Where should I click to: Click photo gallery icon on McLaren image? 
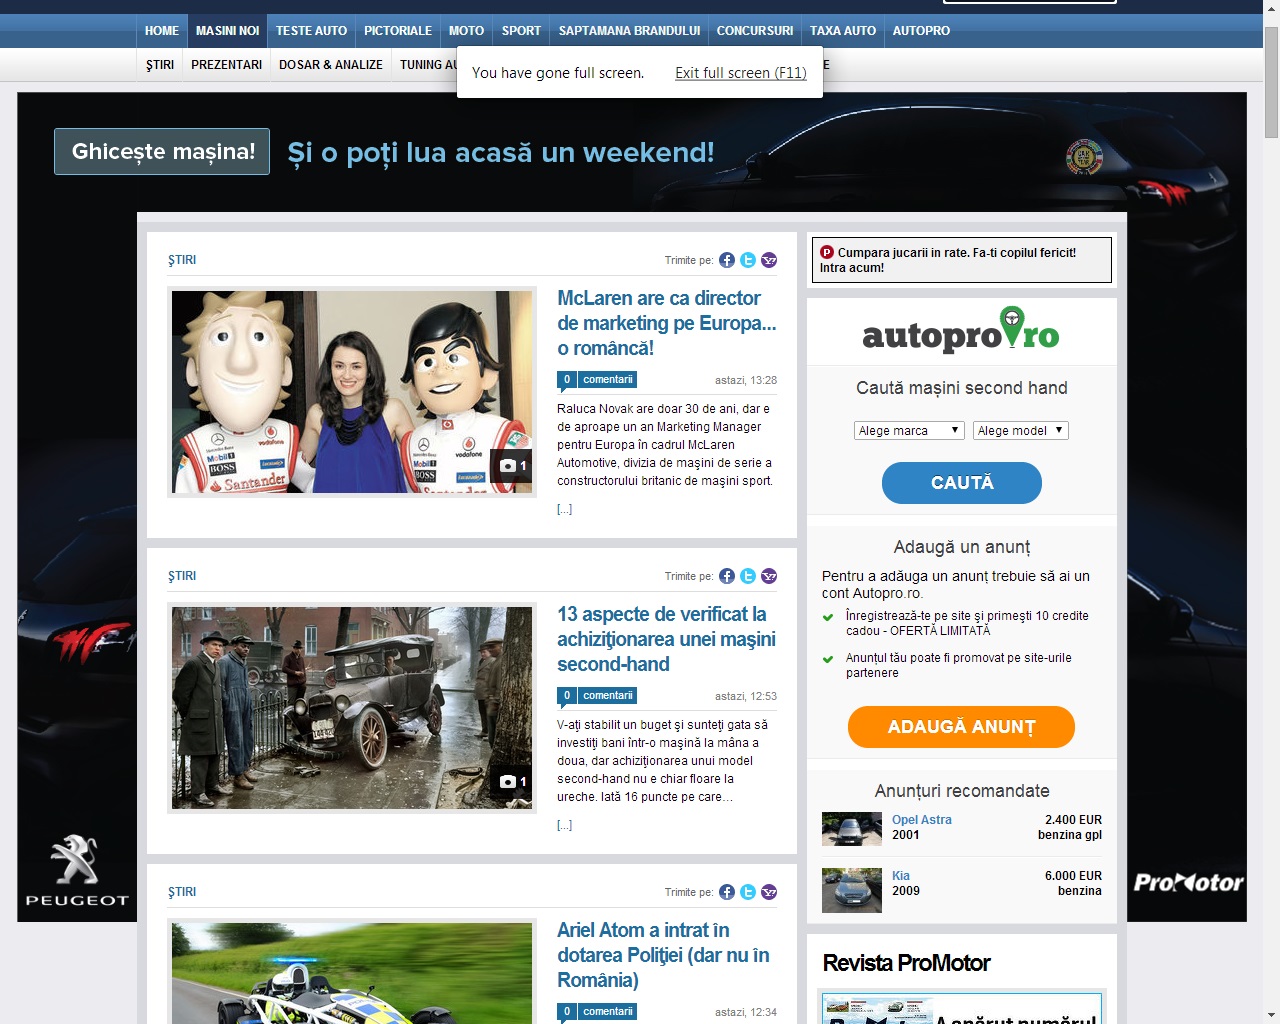512,466
